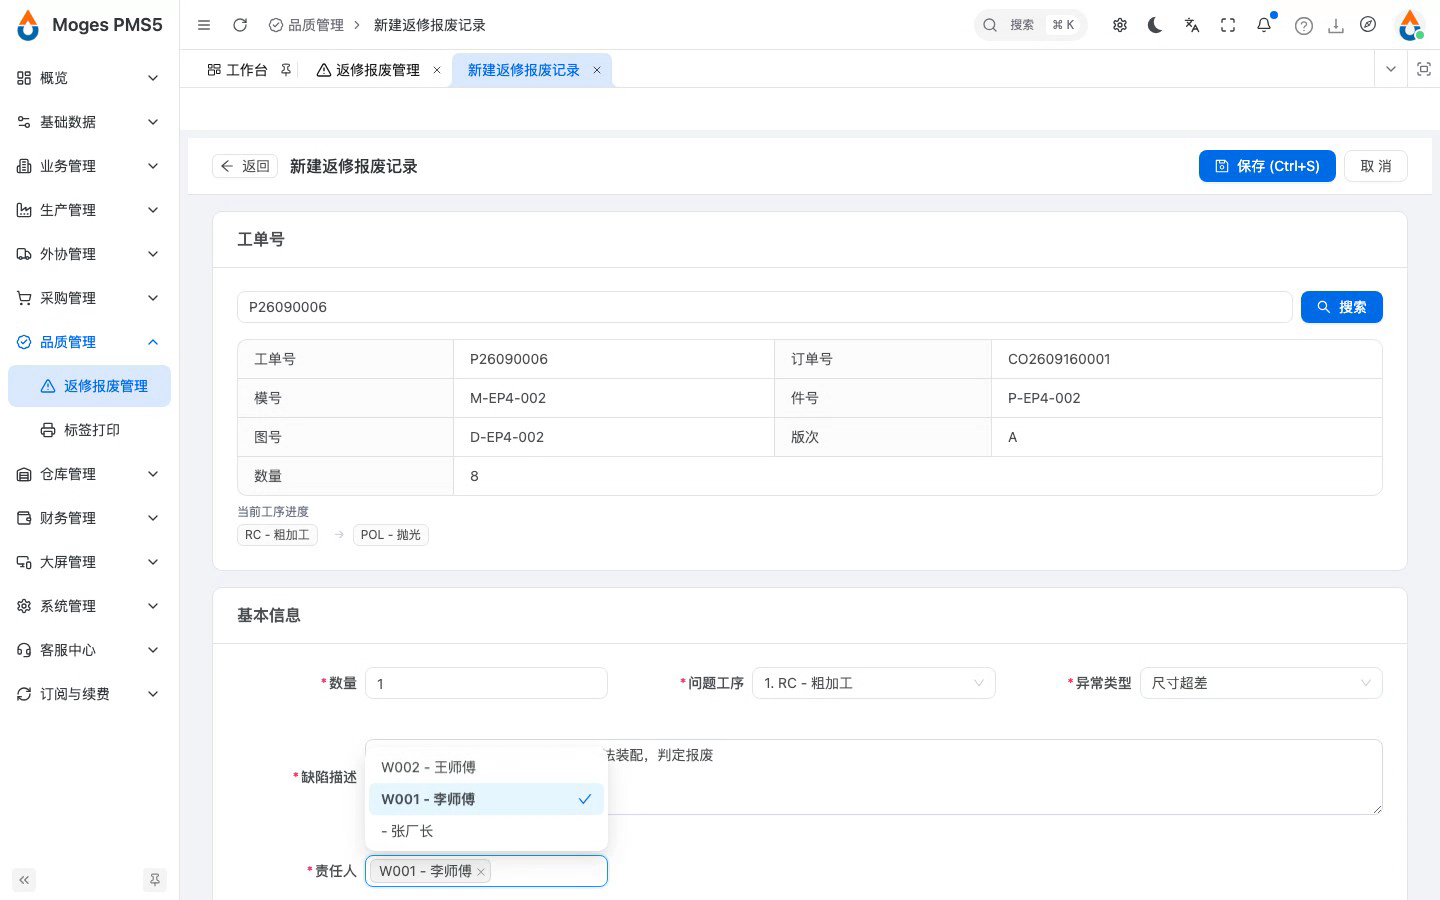Enter fullscreen via the fullscreen icon

tap(1228, 25)
